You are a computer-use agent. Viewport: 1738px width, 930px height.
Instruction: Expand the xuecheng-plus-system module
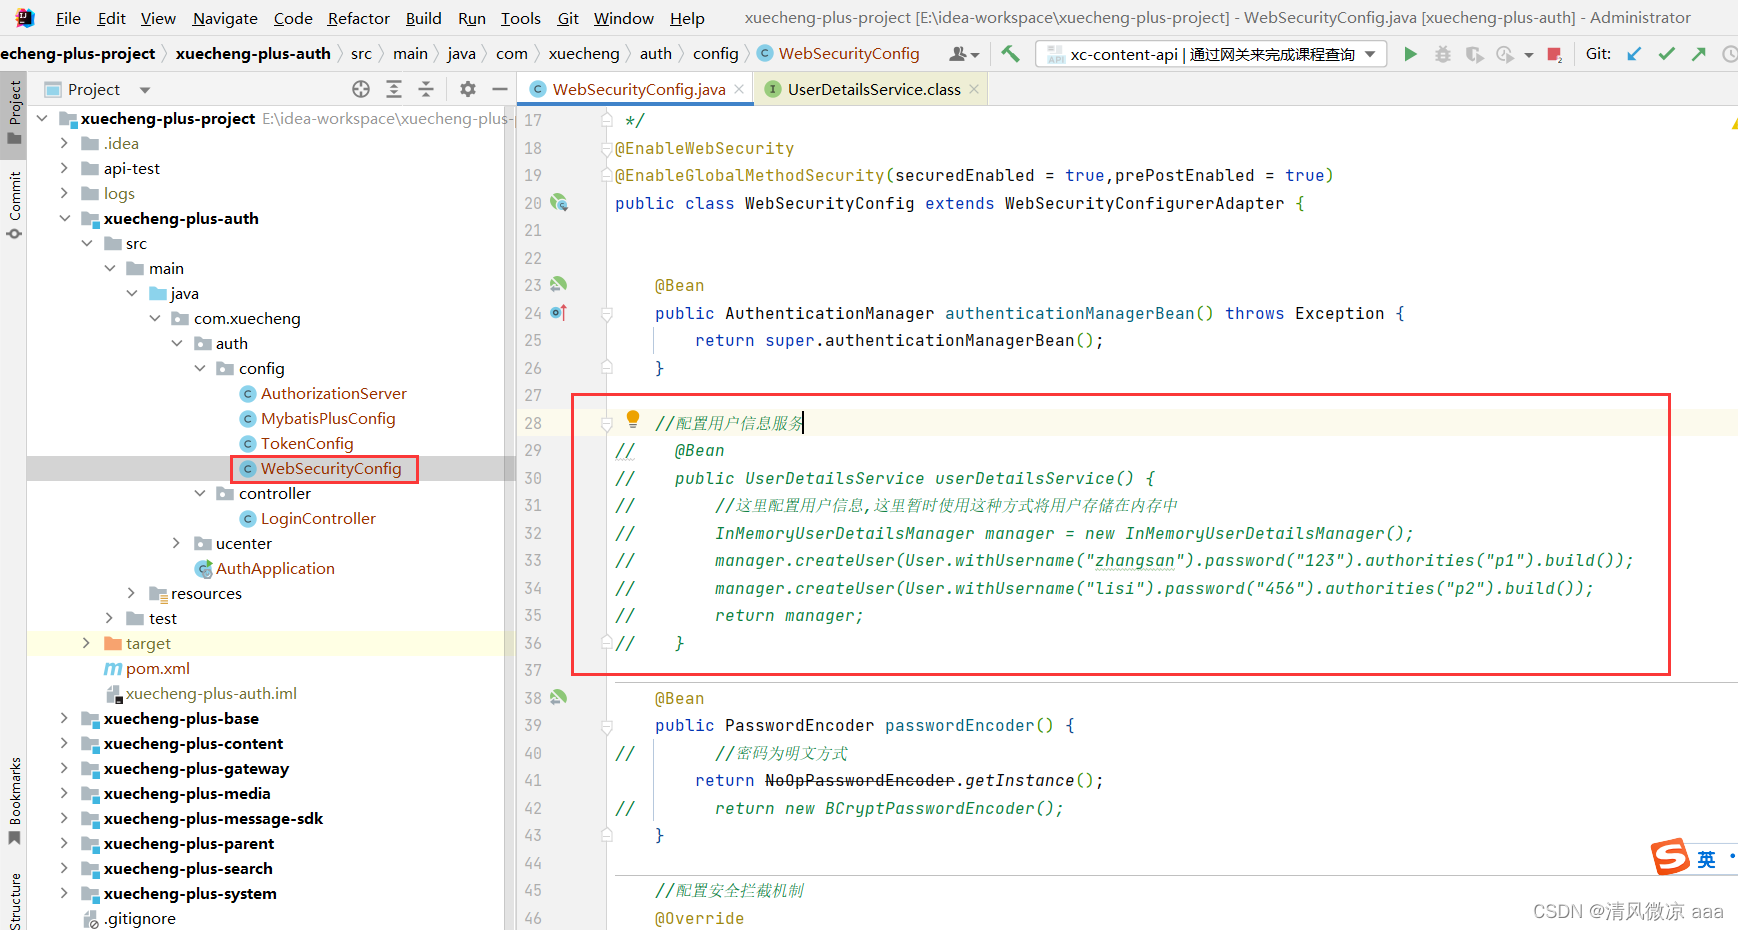tap(65, 893)
